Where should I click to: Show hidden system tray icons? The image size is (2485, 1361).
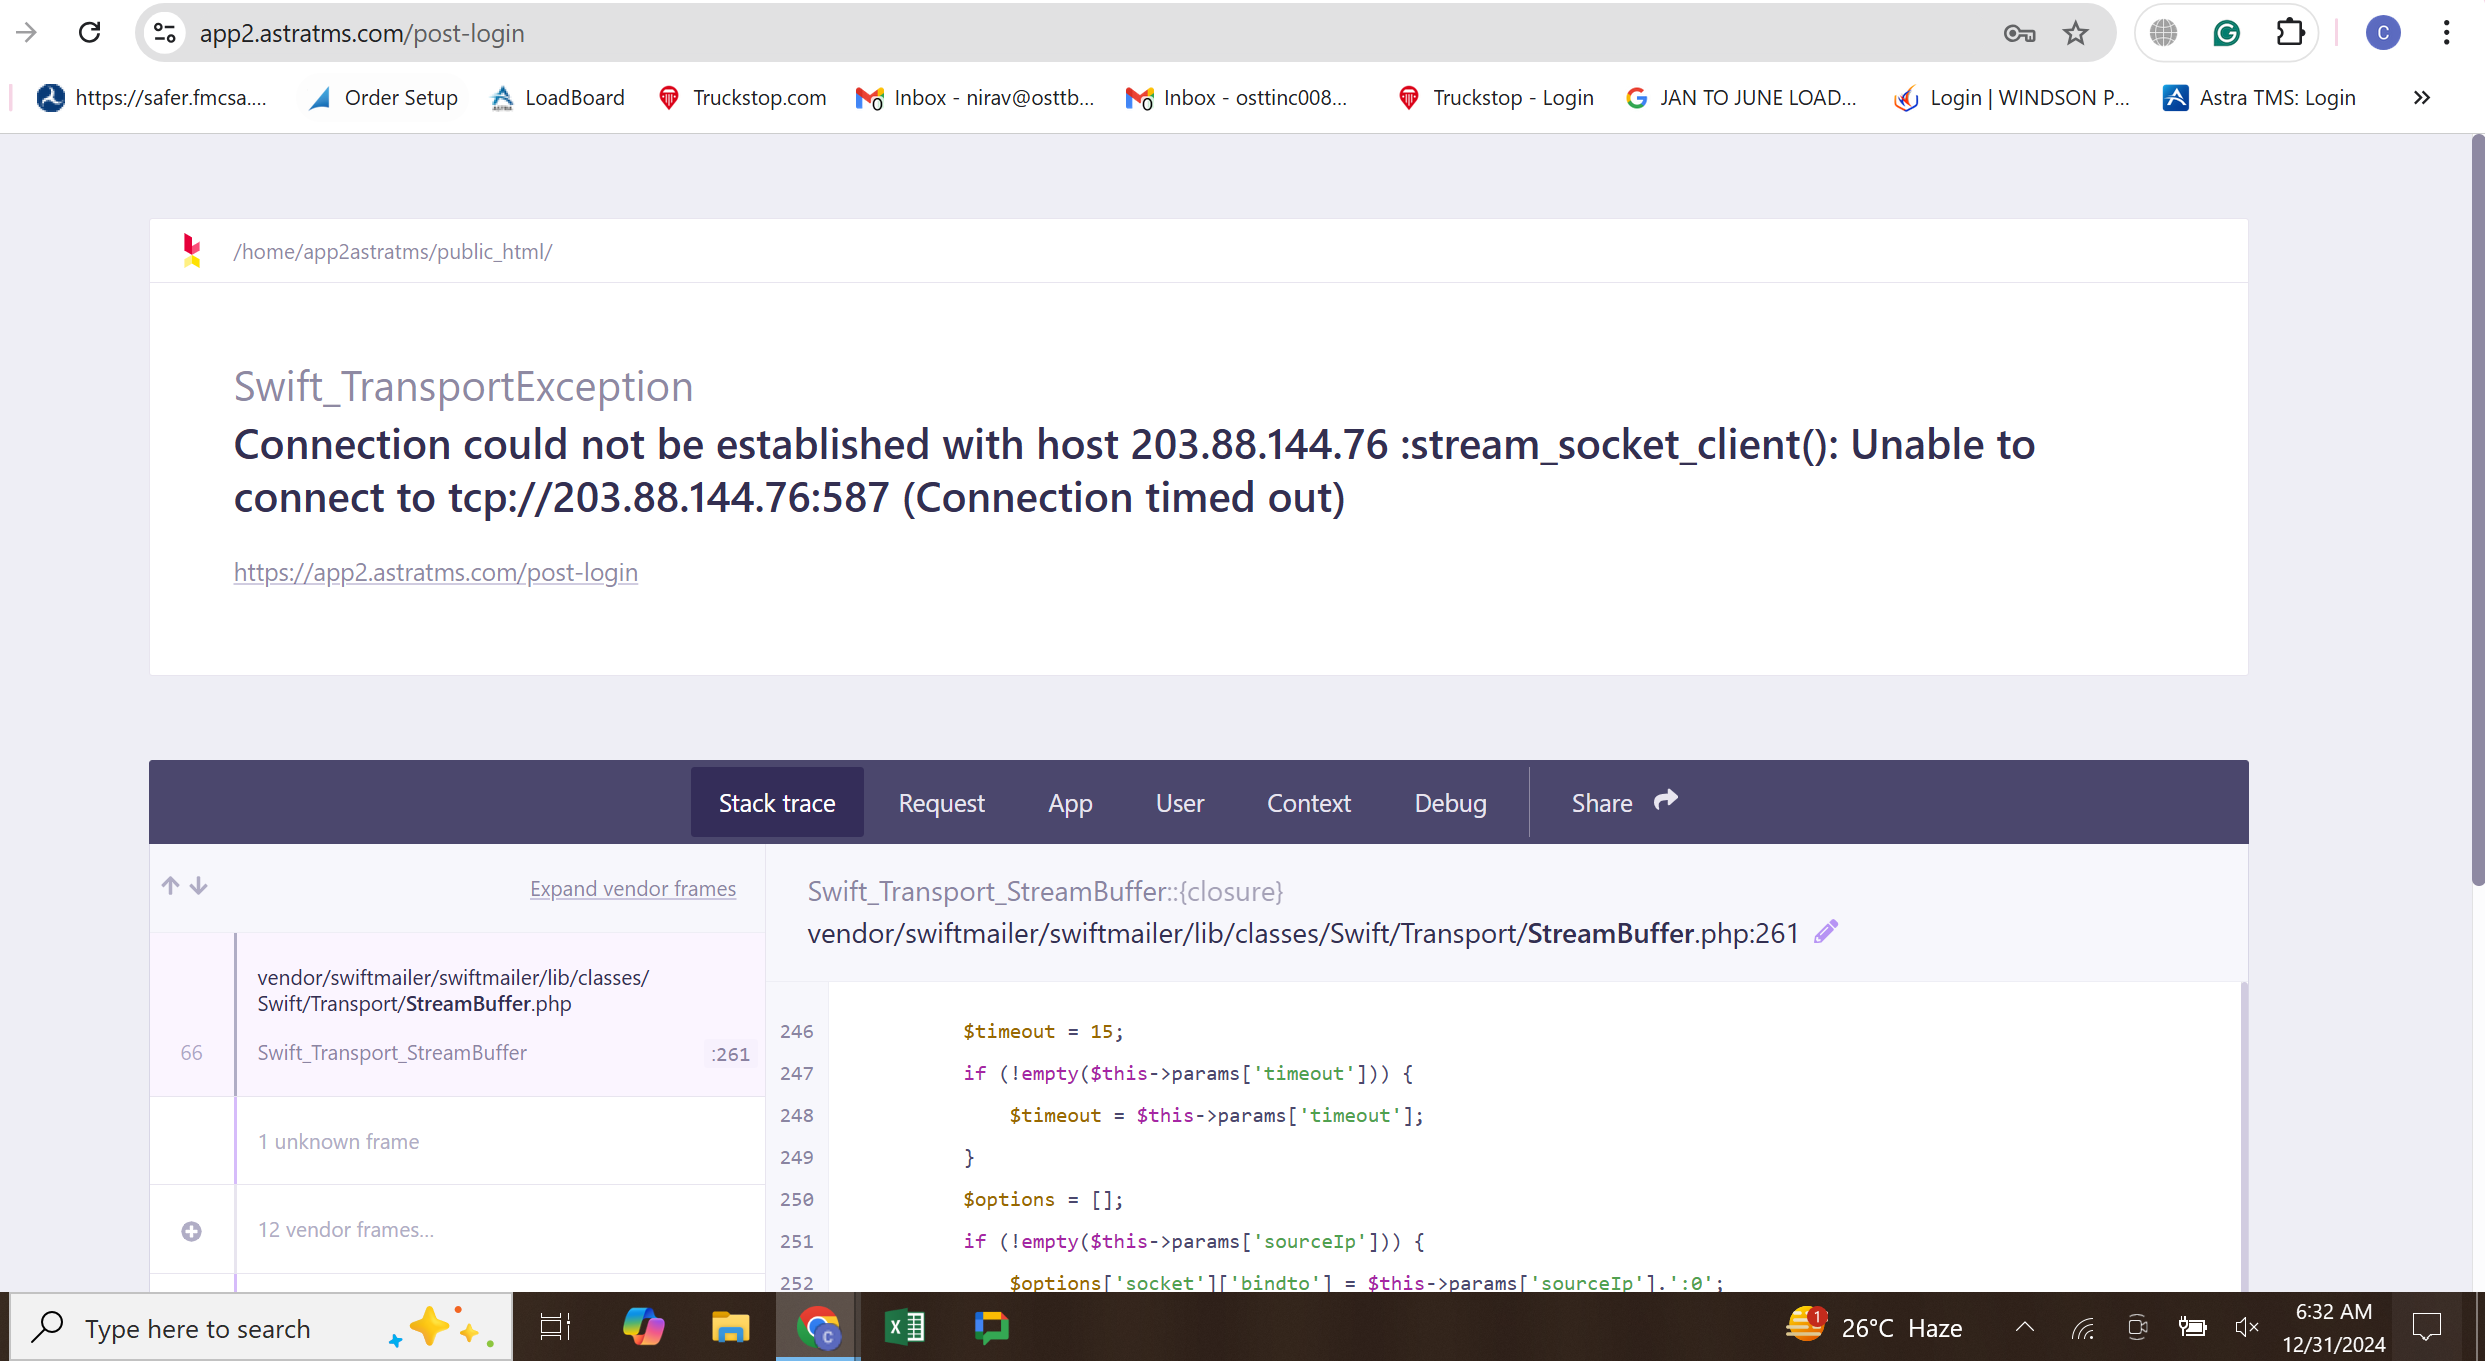coord(2025,1327)
